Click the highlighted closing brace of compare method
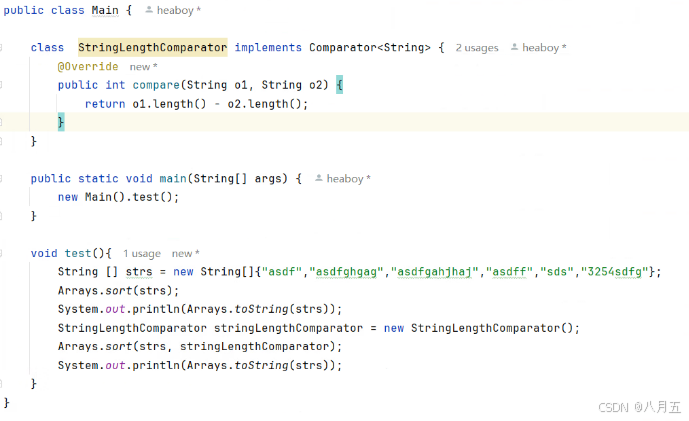Viewport: 689px width, 421px height. point(61,122)
